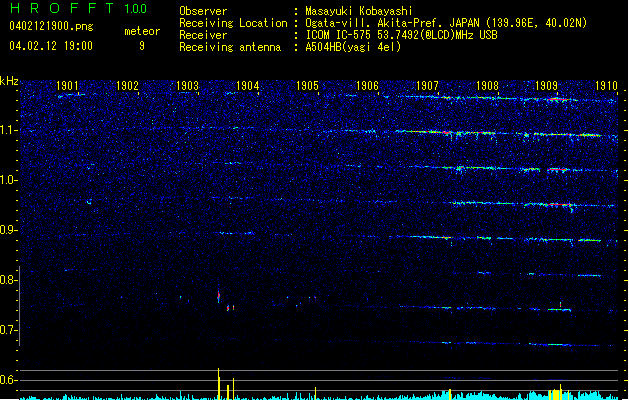Screen dimensions: 629x400
Task: Click the 1909 time axis marker
Action: tap(546, 85)
